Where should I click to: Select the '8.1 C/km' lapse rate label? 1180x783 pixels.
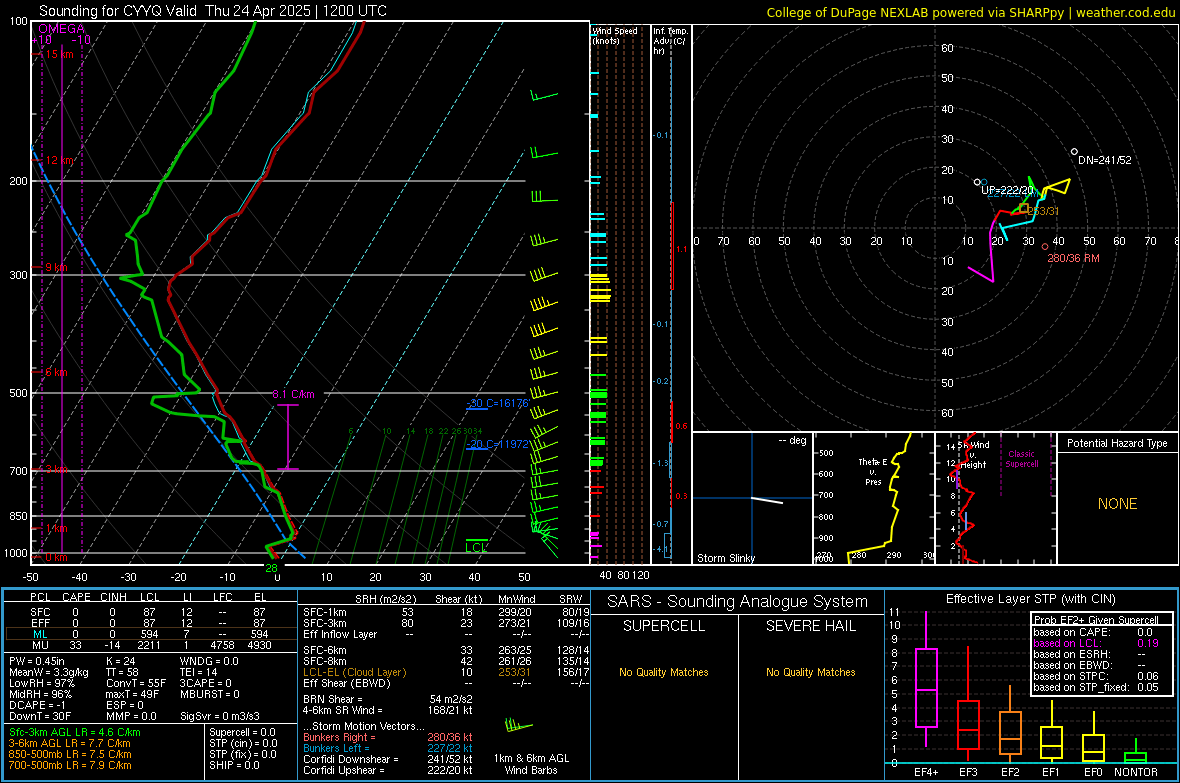point(293,395)
